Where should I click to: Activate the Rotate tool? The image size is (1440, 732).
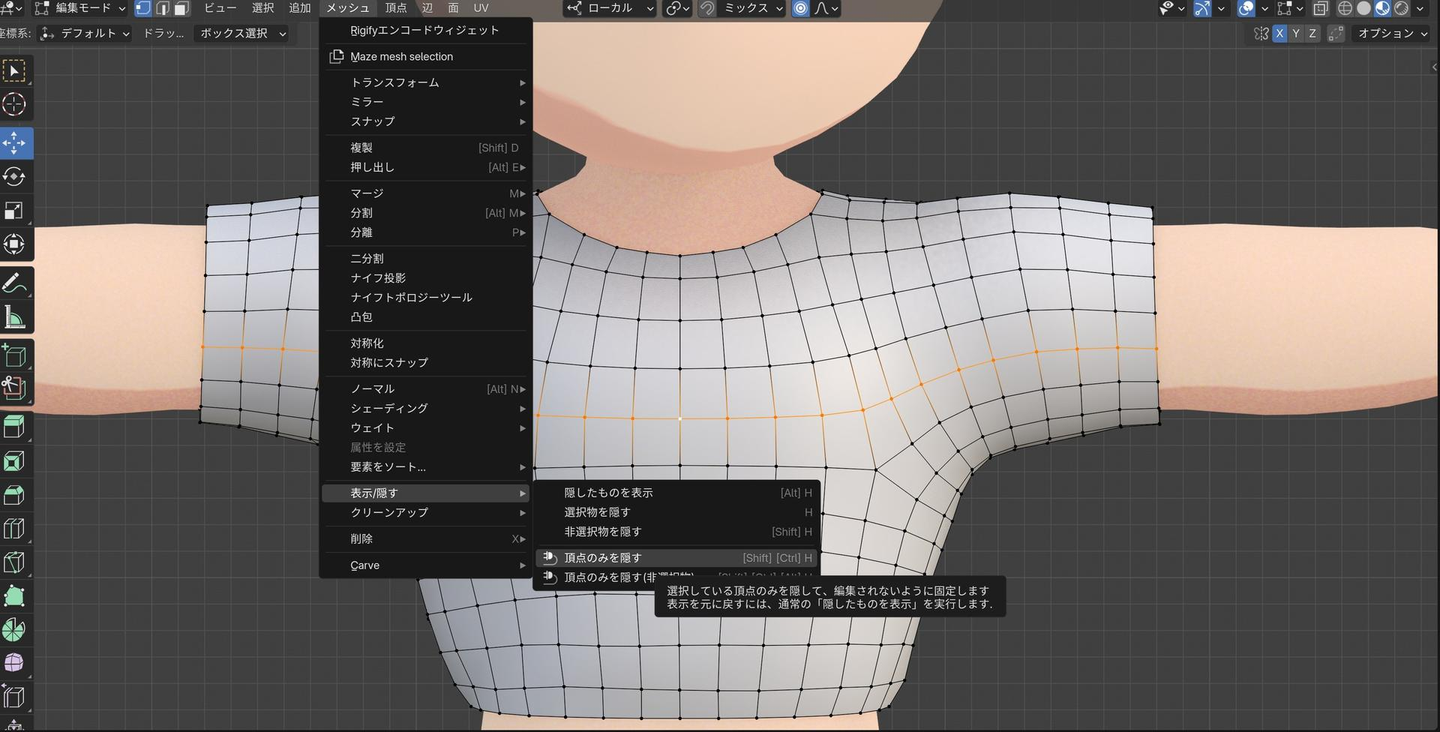coord(14,176)
